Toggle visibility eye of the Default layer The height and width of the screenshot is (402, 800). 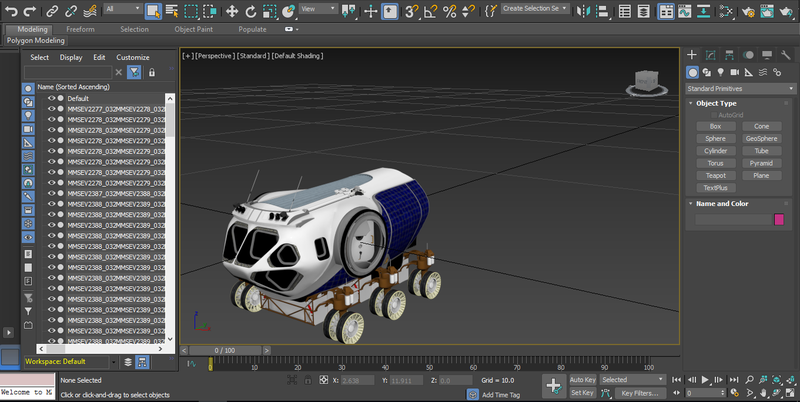51,99
